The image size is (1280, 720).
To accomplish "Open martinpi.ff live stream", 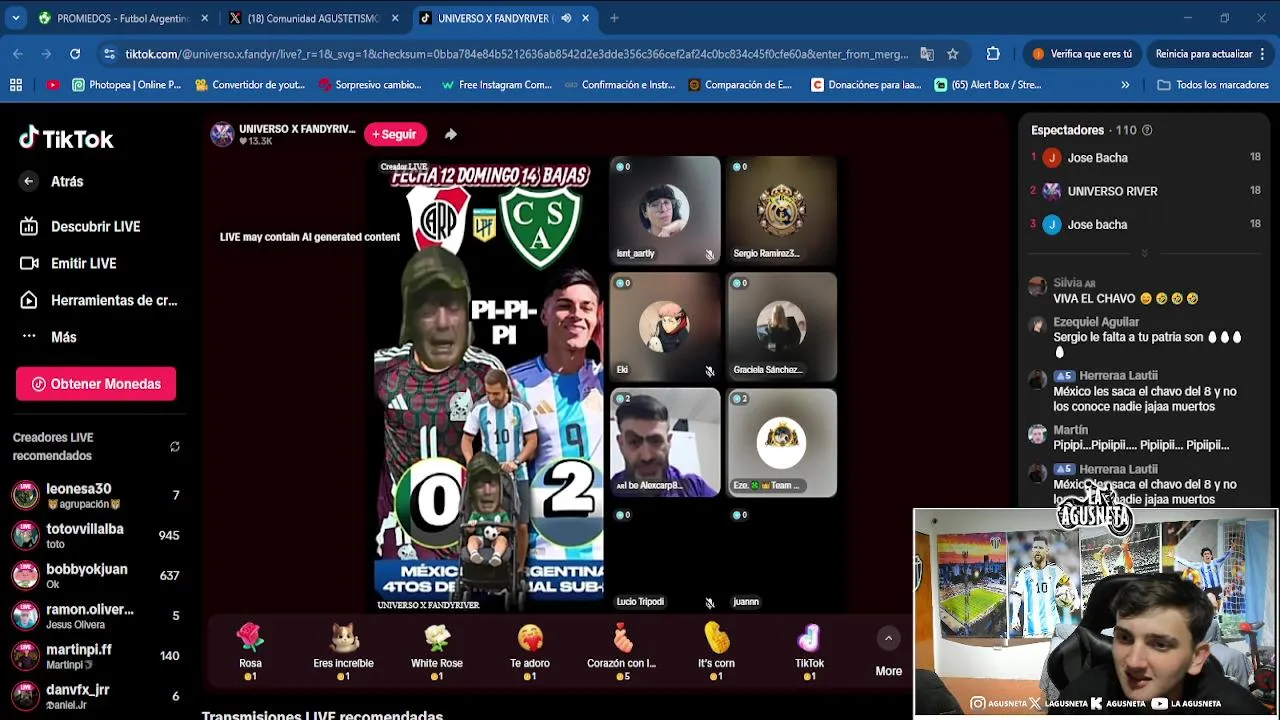I will click(x=96, y=656).
